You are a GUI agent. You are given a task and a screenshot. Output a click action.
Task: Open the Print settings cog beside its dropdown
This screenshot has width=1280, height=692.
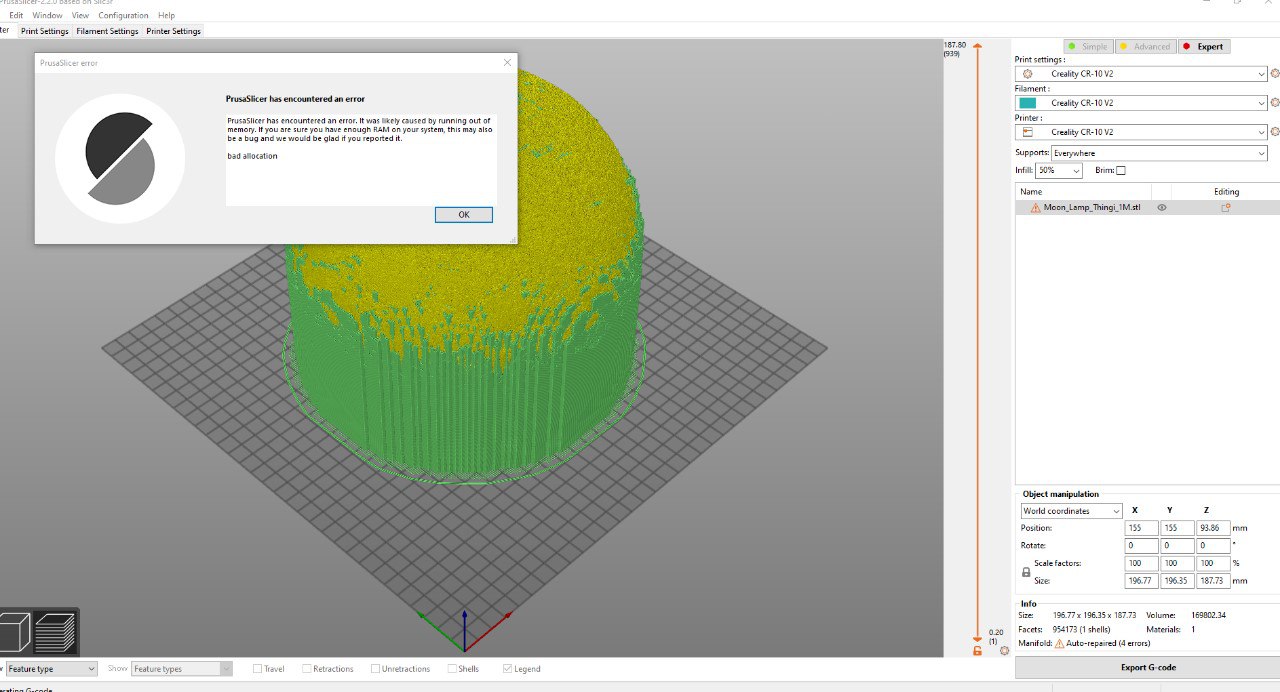(1274, 74)
